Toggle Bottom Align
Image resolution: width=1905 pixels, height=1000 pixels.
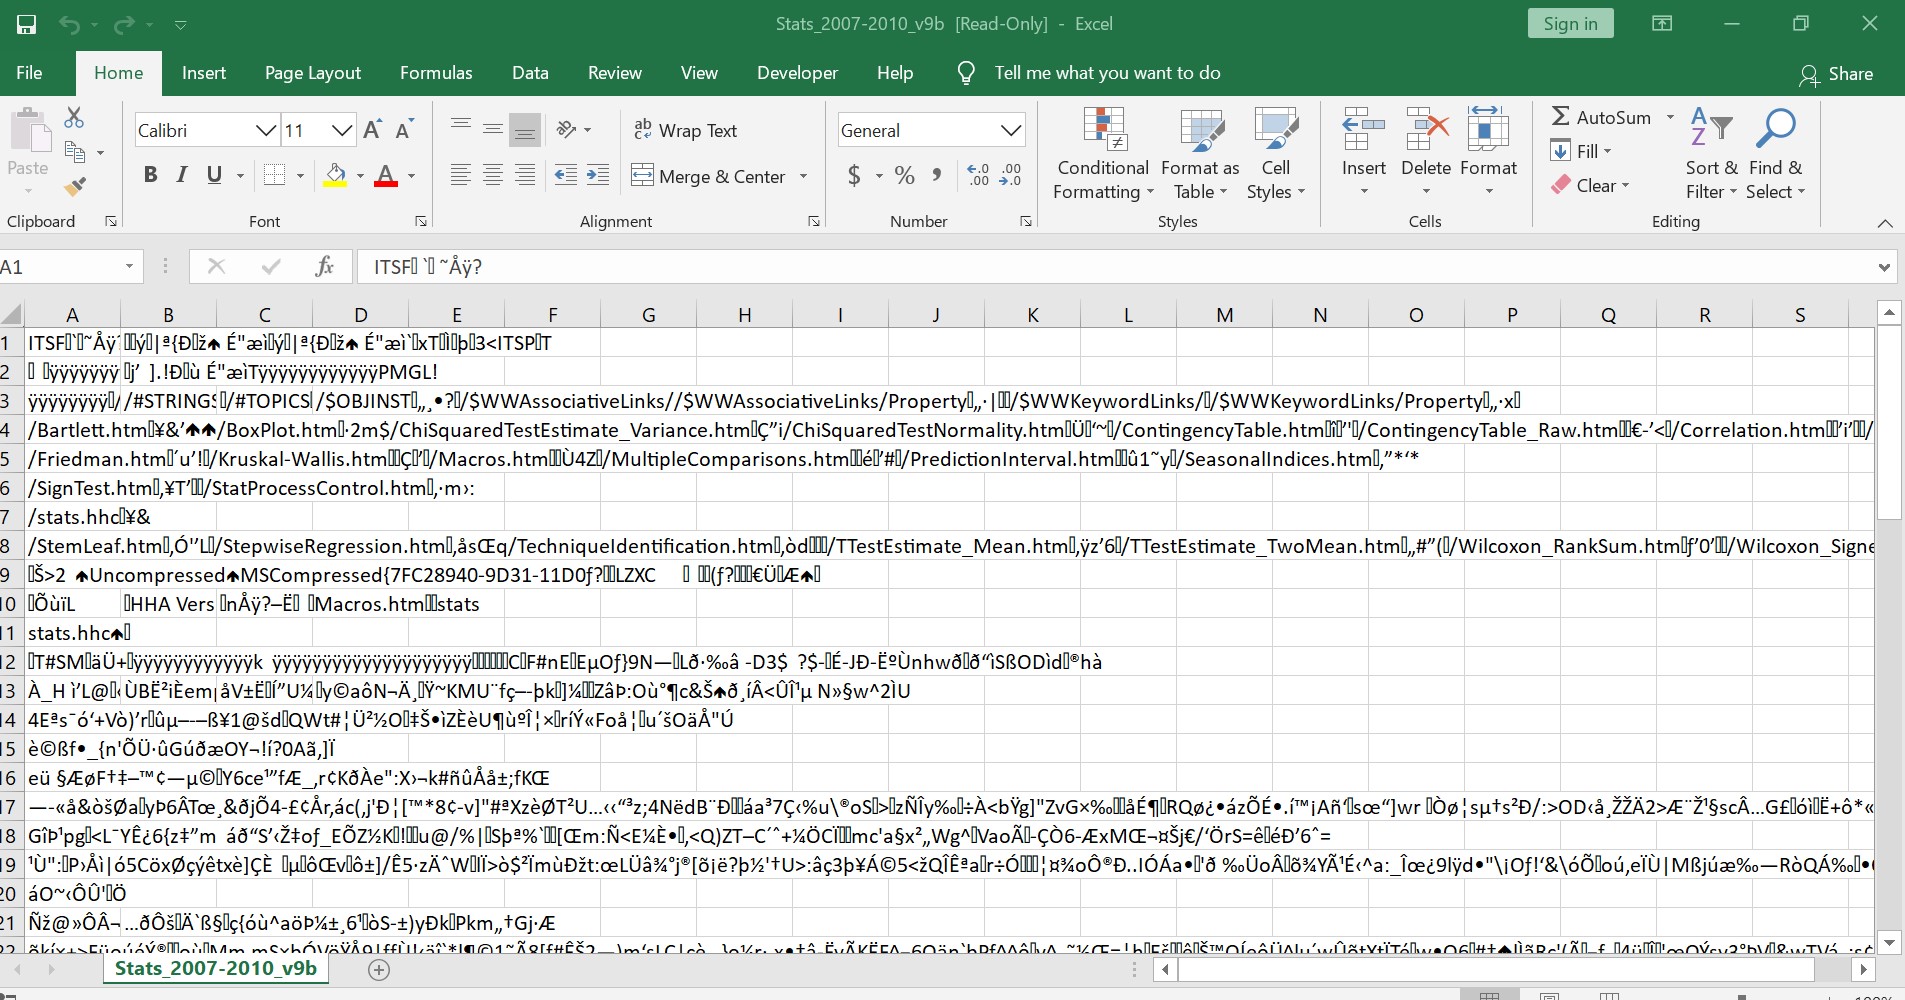point(525,130)
